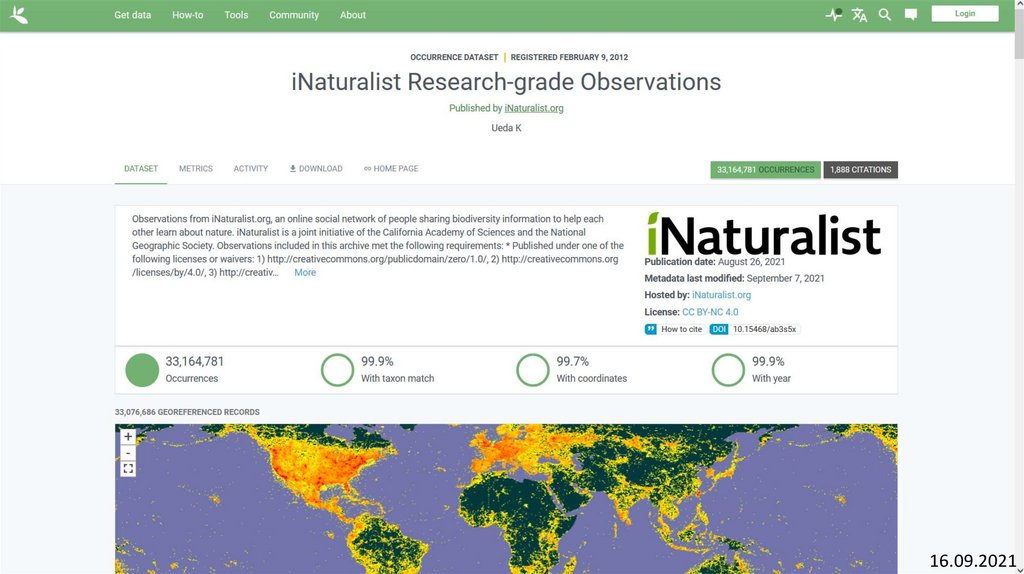Switch to the Activity tab
Image resolution: width=1024 pixels, height=574 pixels.
(251, 169)
